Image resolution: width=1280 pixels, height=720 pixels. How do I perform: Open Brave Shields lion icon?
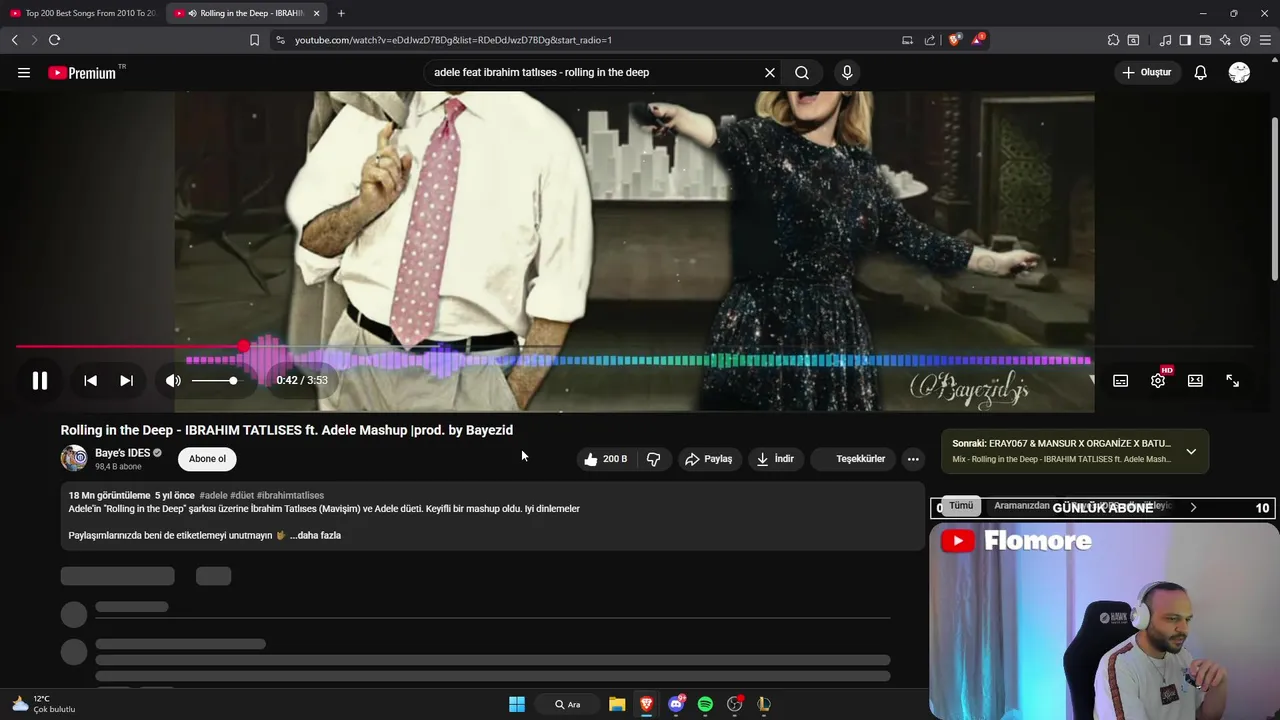pyautogui.click(x=954, y=40)
